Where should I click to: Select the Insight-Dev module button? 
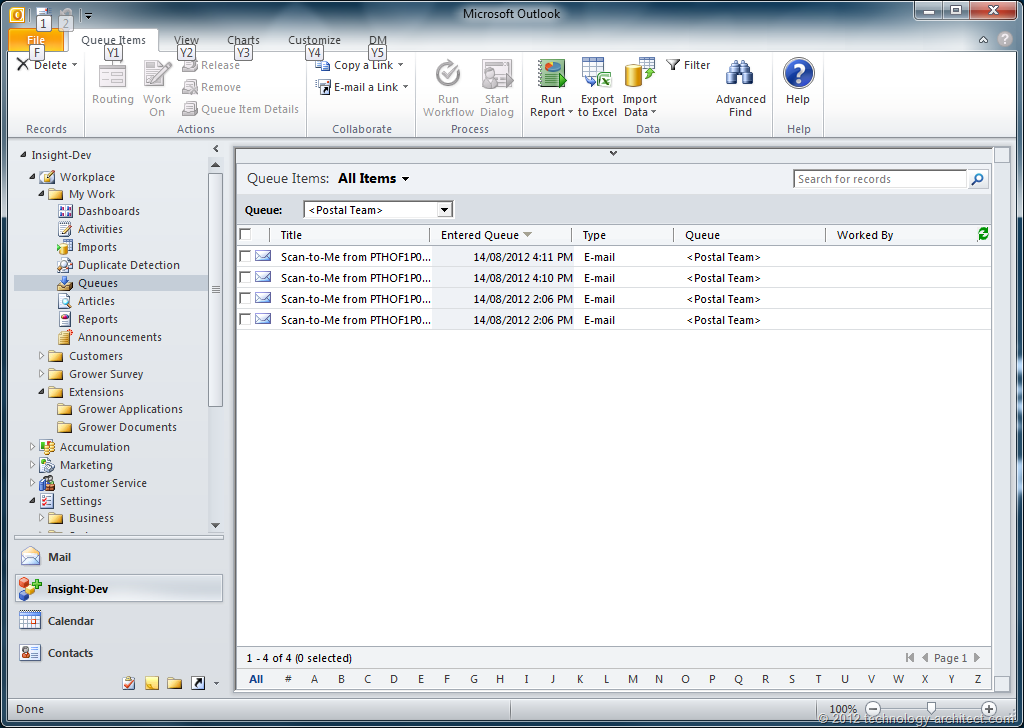(x=118, y=588)
